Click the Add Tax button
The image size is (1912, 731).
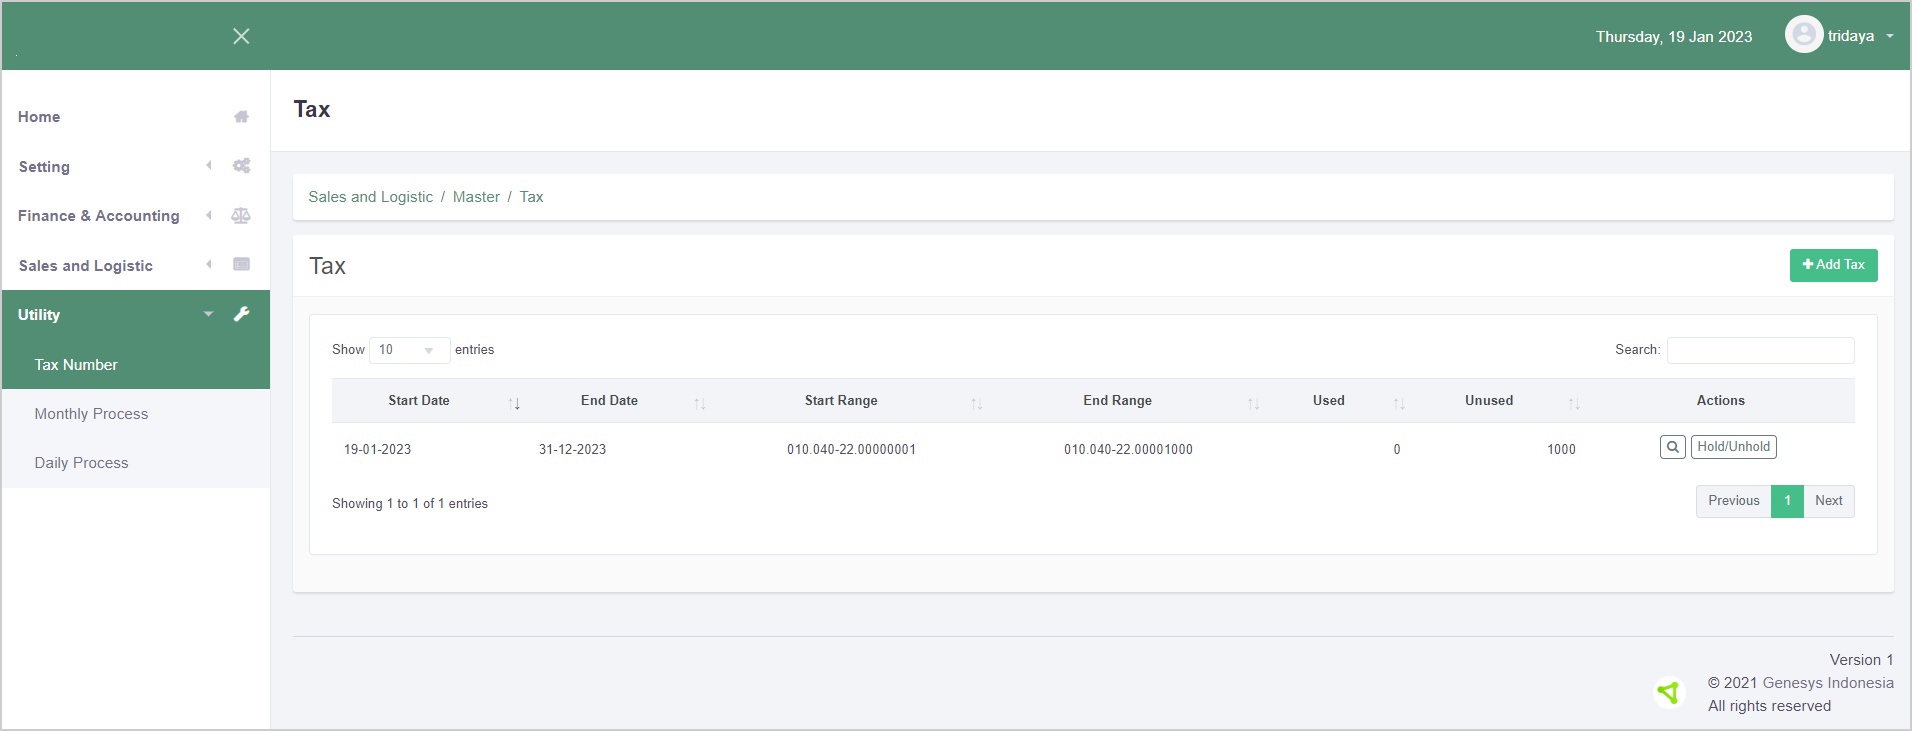click(x=1833, y=265)
